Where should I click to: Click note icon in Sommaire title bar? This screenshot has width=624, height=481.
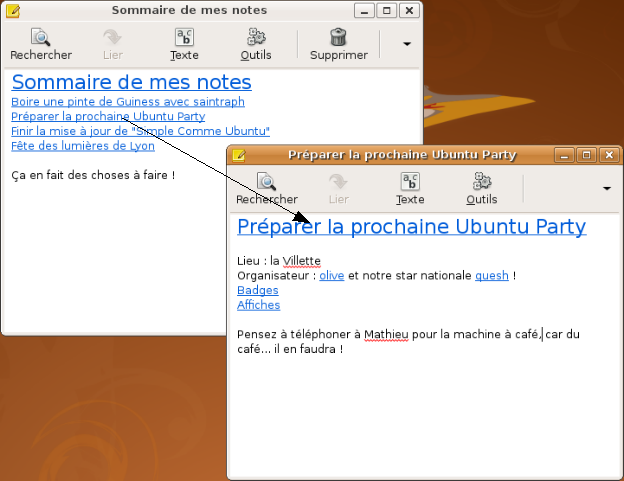point(13,10)
